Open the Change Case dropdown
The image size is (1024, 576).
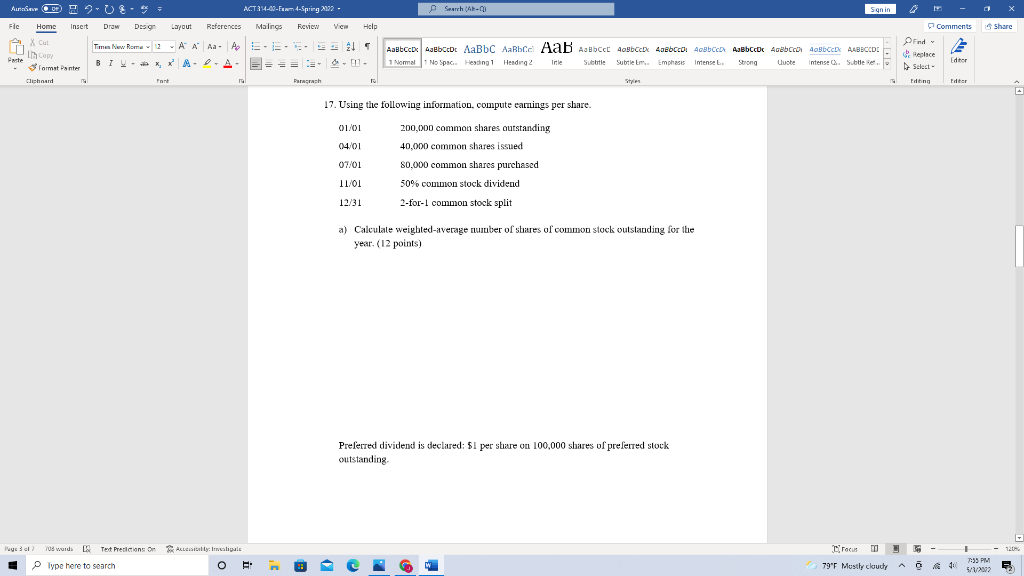pyautogui.click(x=214, y=46)
